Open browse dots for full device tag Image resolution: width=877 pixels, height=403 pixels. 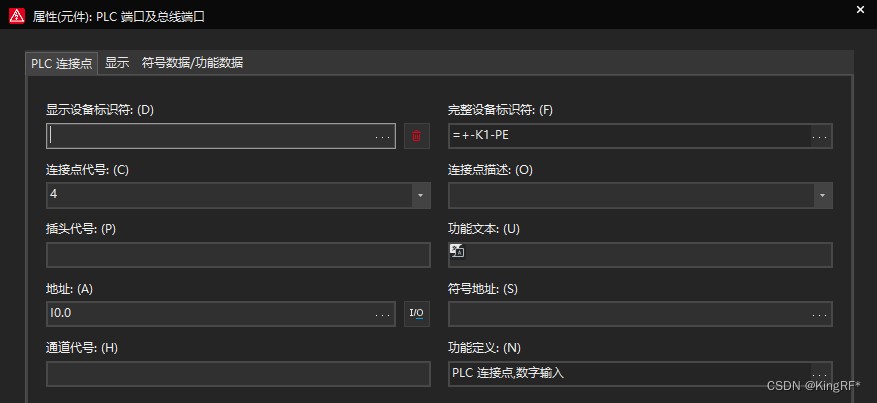pyautogui.click(x=820, y=136)
